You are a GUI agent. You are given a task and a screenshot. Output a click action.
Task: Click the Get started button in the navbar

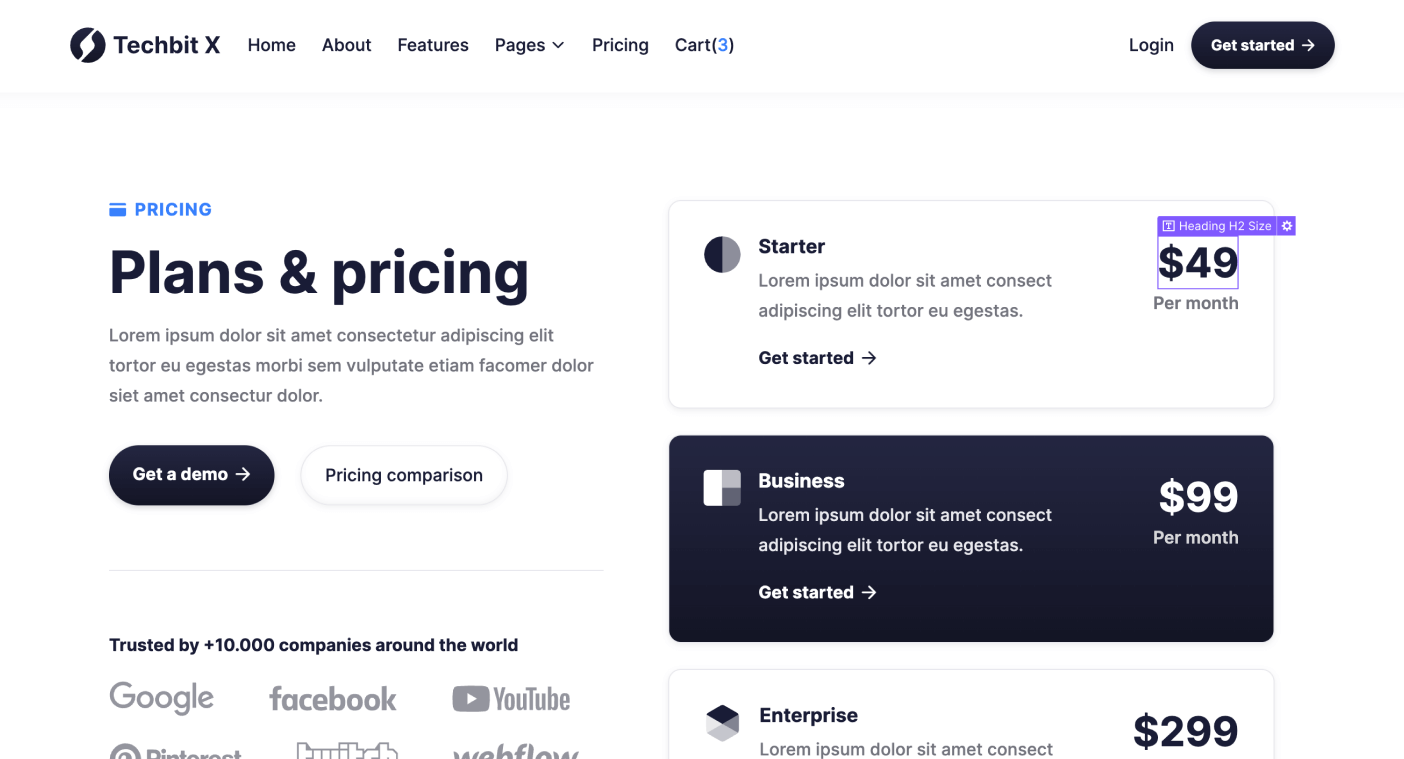coord(1262,45)
